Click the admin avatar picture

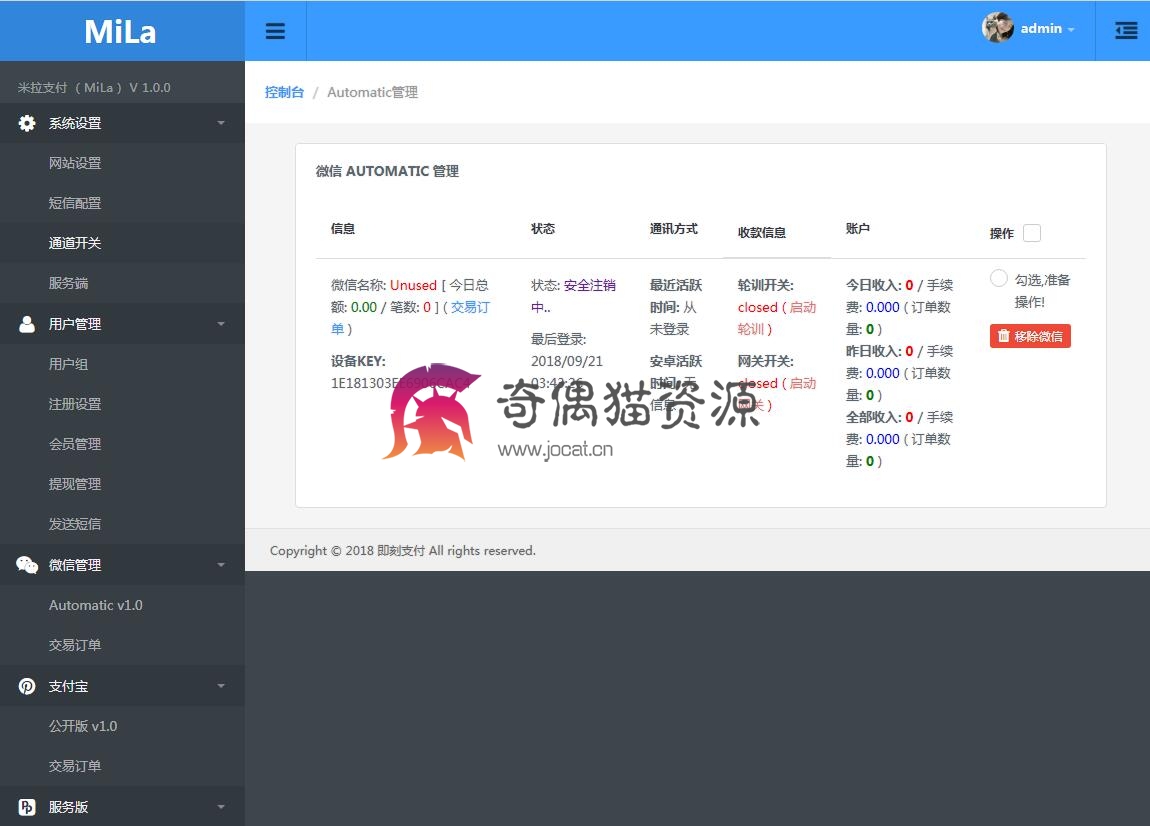click(997, 28)
